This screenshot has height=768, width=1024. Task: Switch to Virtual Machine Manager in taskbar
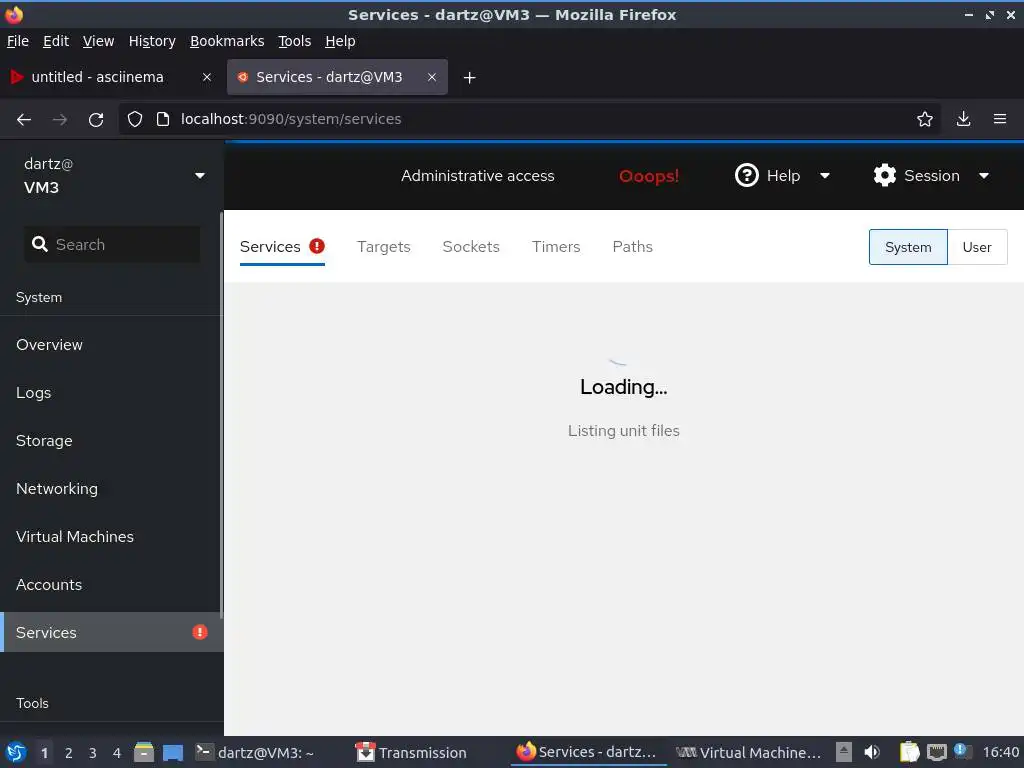(748, 752)
